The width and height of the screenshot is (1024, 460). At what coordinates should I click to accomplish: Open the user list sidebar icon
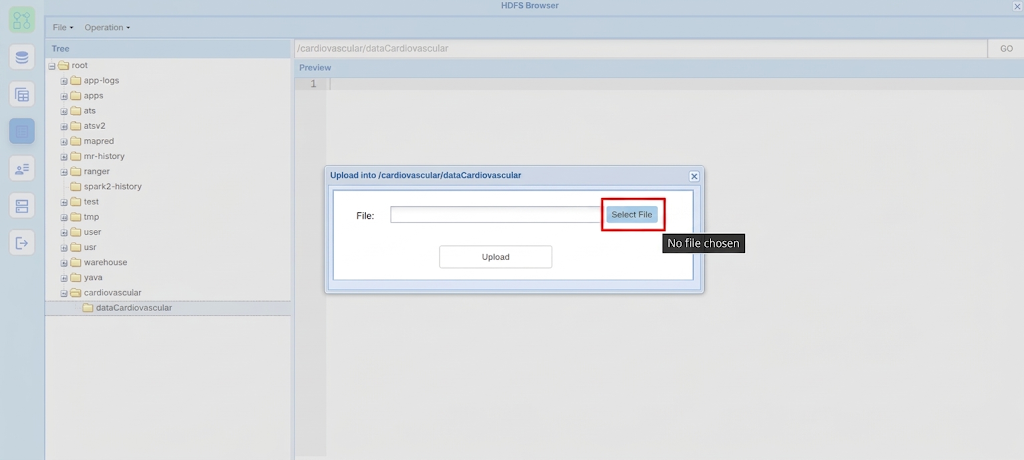coord(22,169)
